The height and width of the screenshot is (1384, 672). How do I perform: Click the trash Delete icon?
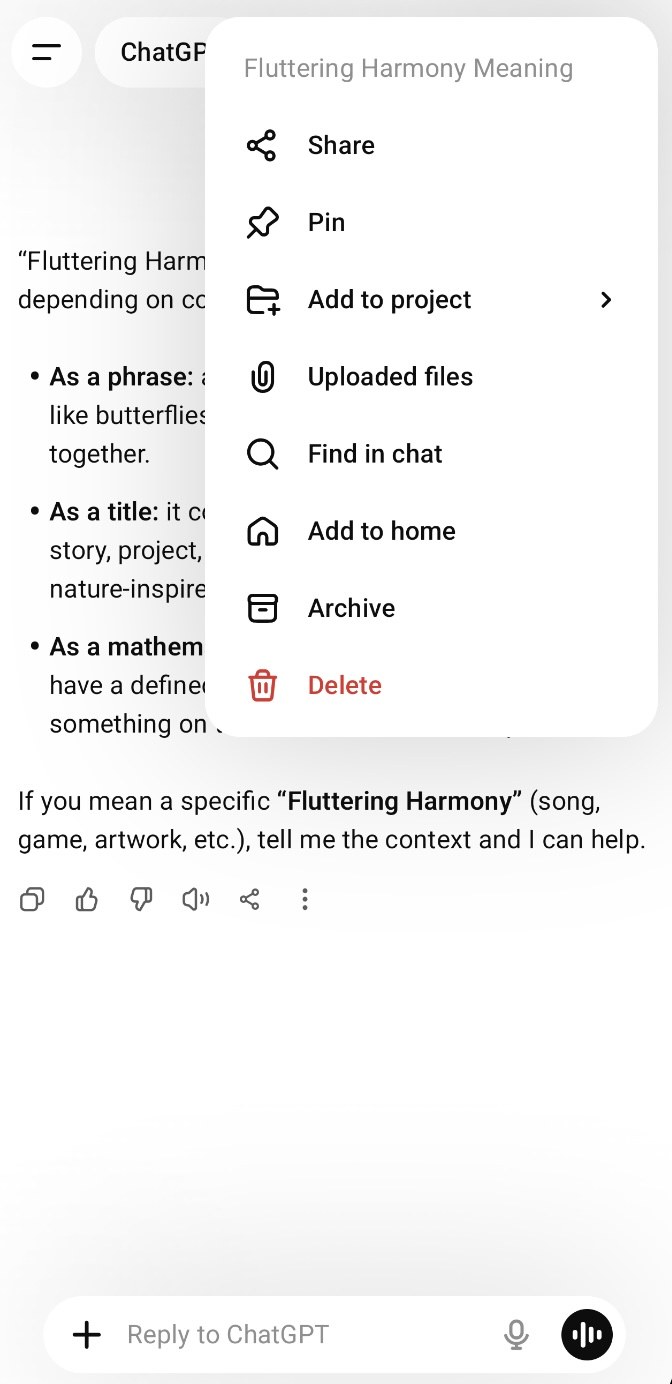pos(262,685)
